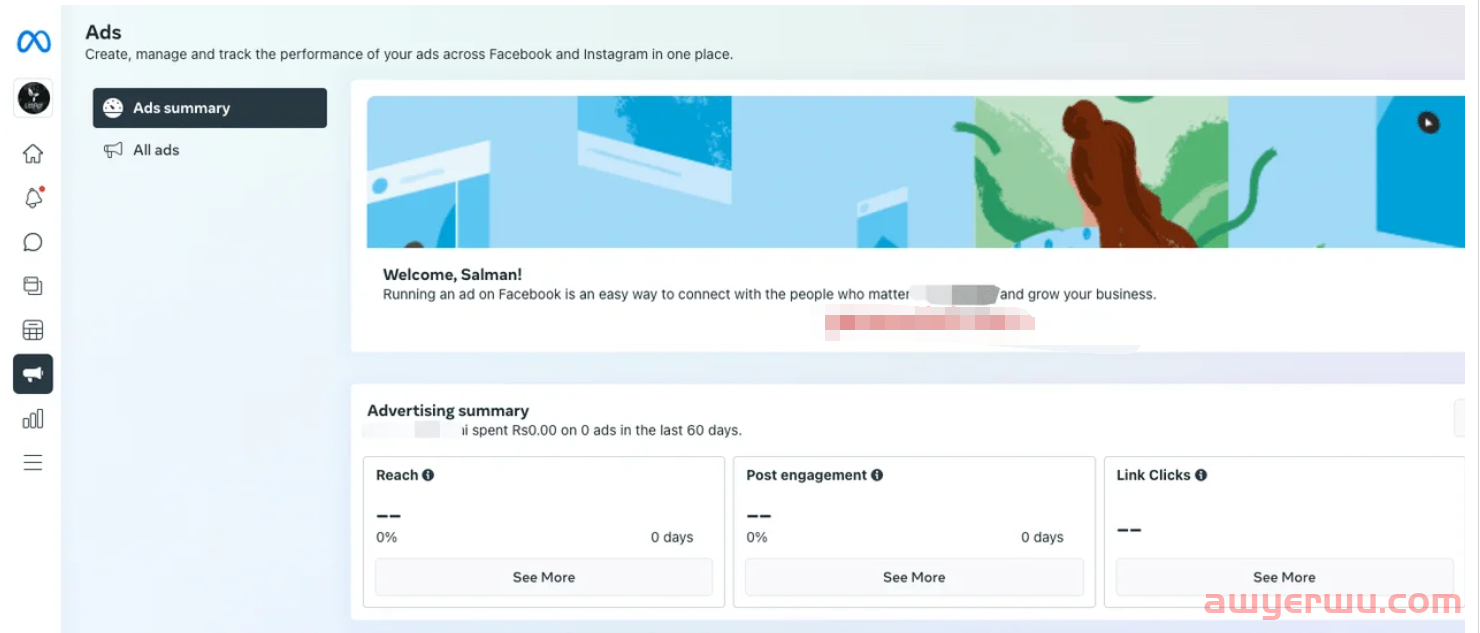This screenshot has height=633, width=1480.
Task: Click the Reach info icon
Action: point(428,475)
